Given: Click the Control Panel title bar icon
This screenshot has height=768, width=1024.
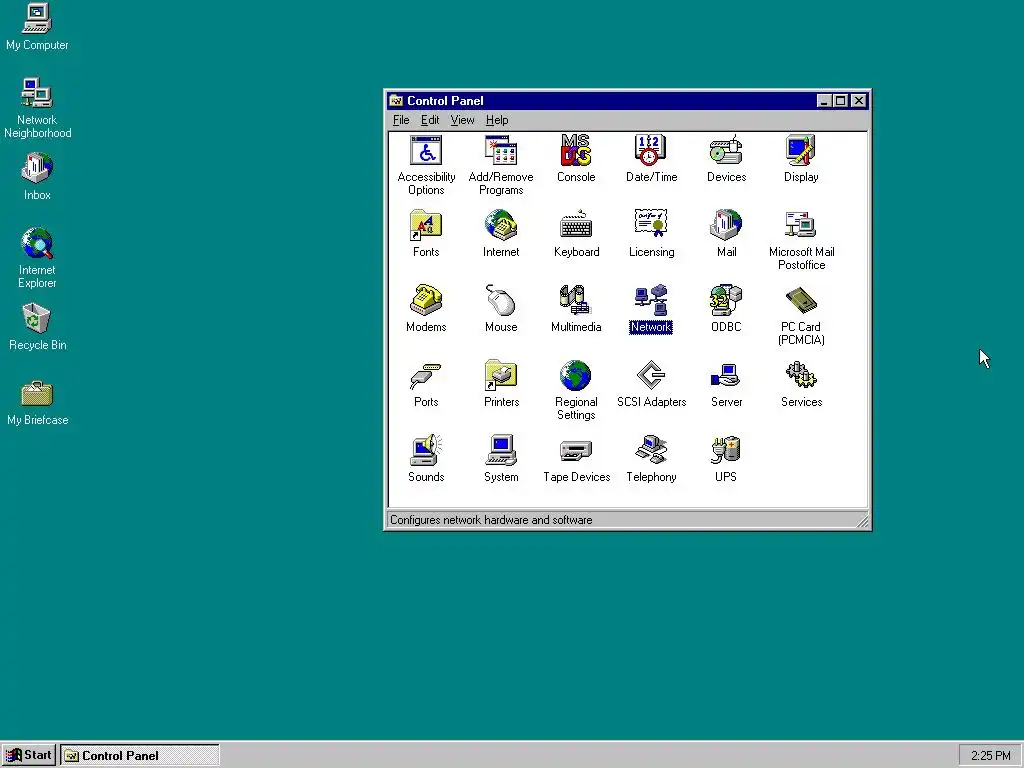Looking at the screenshot, I should pyautogui.click(x=396, y=101).
